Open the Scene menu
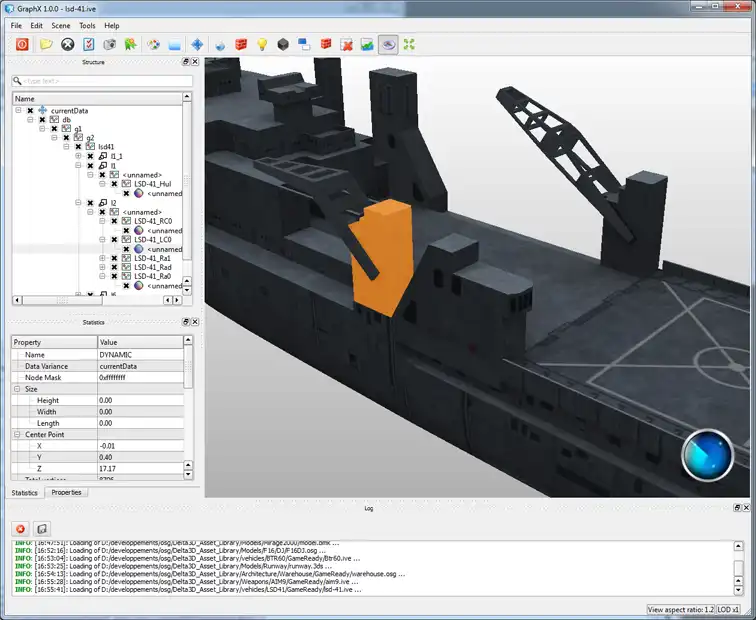The width and height of the screenshot is (756, 620). point(61,25)
